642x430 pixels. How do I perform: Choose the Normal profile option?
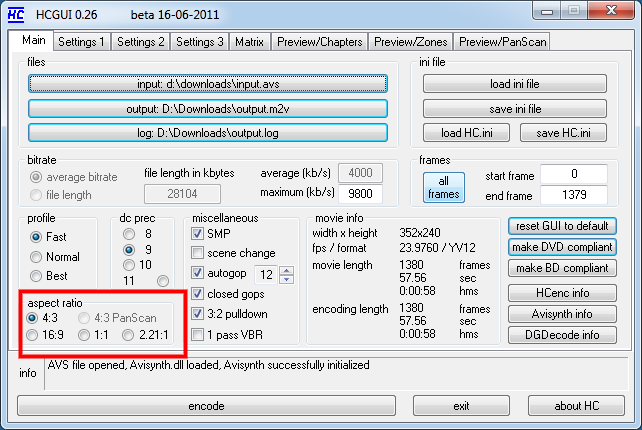(36, 257)
